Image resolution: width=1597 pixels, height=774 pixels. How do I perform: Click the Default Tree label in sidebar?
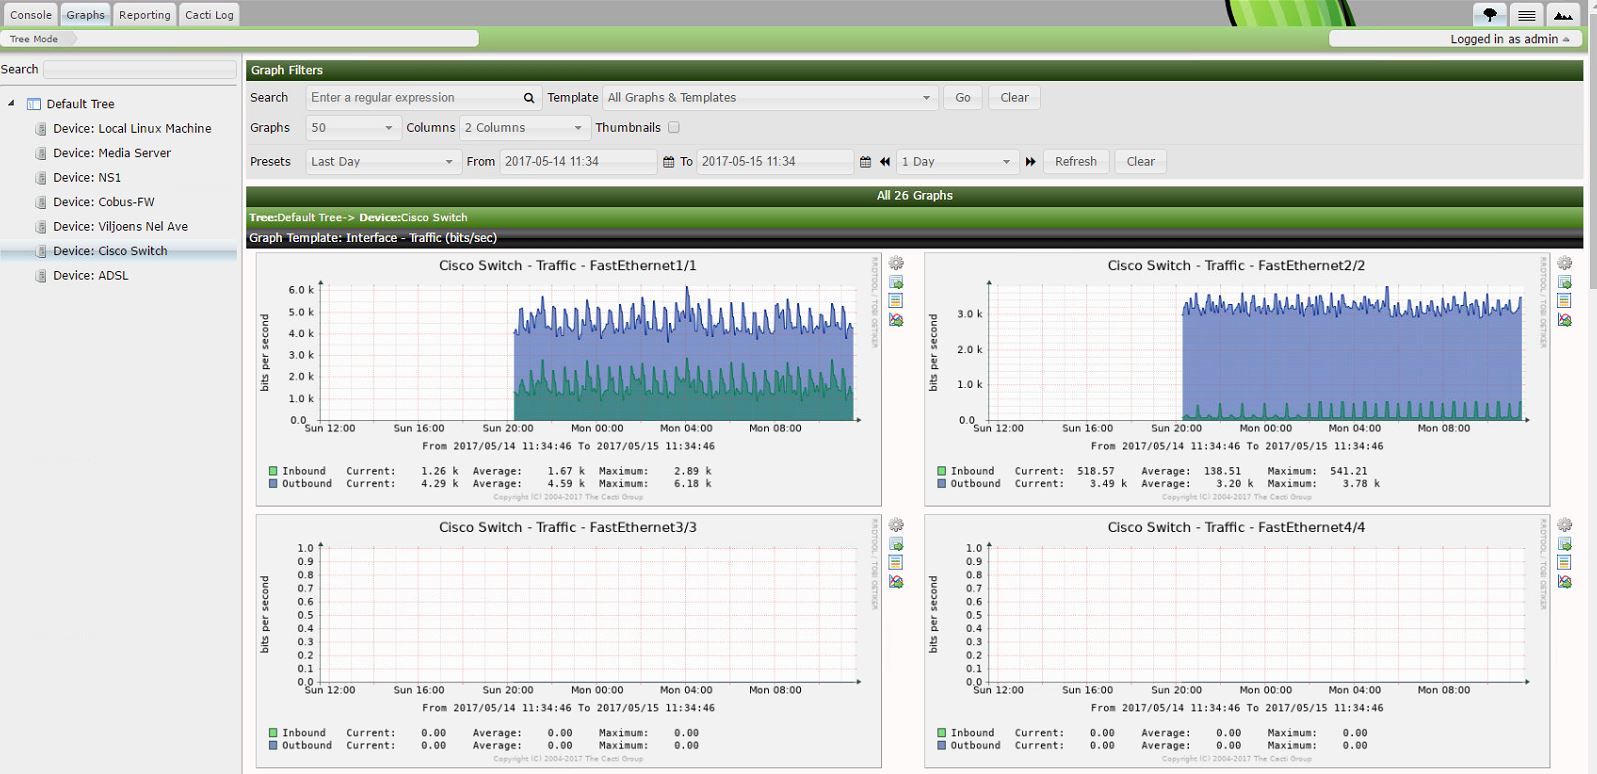[x=80, y=104]
